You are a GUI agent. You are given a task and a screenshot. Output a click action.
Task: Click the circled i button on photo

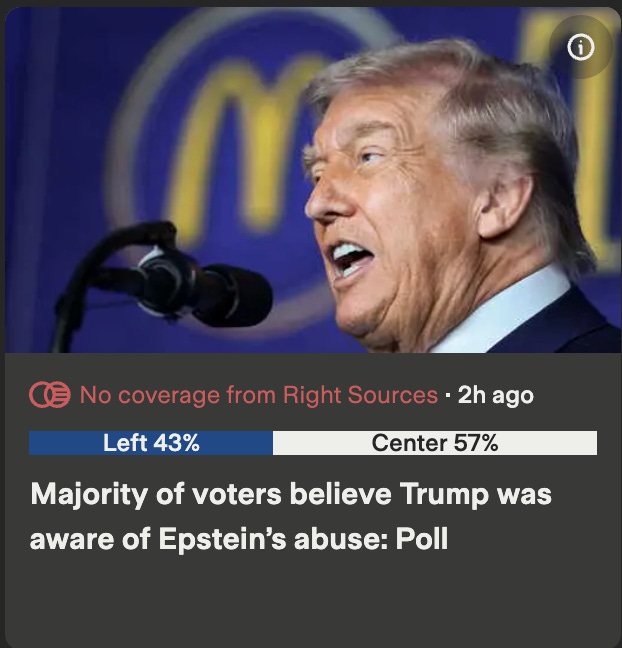click(580, 47)
